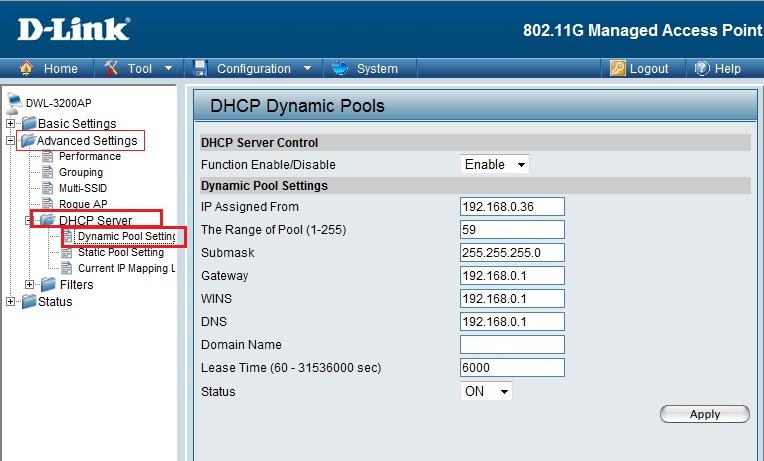Screen dimensions: 764x461
Task: Open the Multi-SSID settings page
Action: [83, 188]
